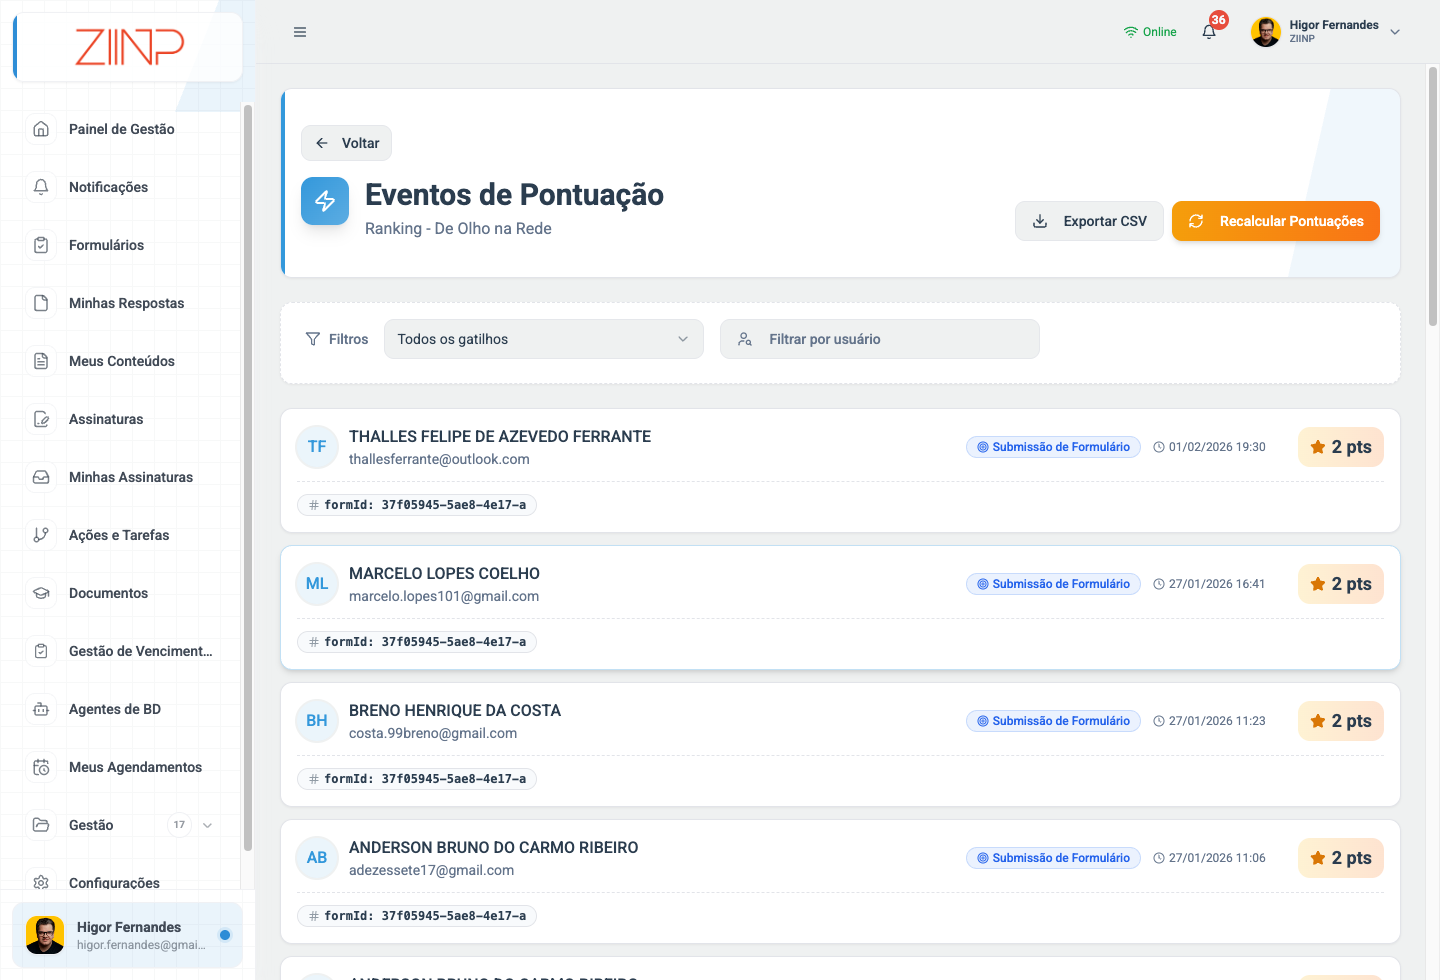Screen dimensions: 1440x980
Task: Go back with the Voltar button
Action: [x=346, y=143]
